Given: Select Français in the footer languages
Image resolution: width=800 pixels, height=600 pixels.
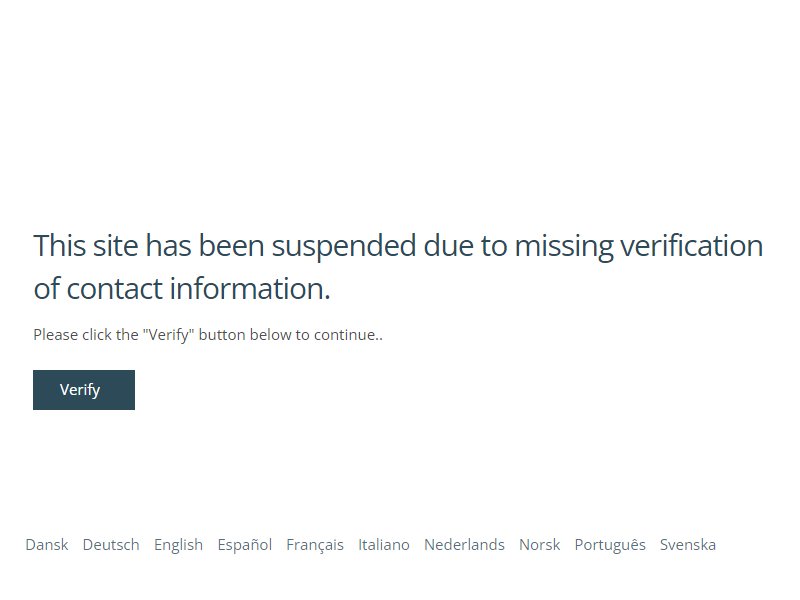Looking at the screenshot, I should coord(315,545).
